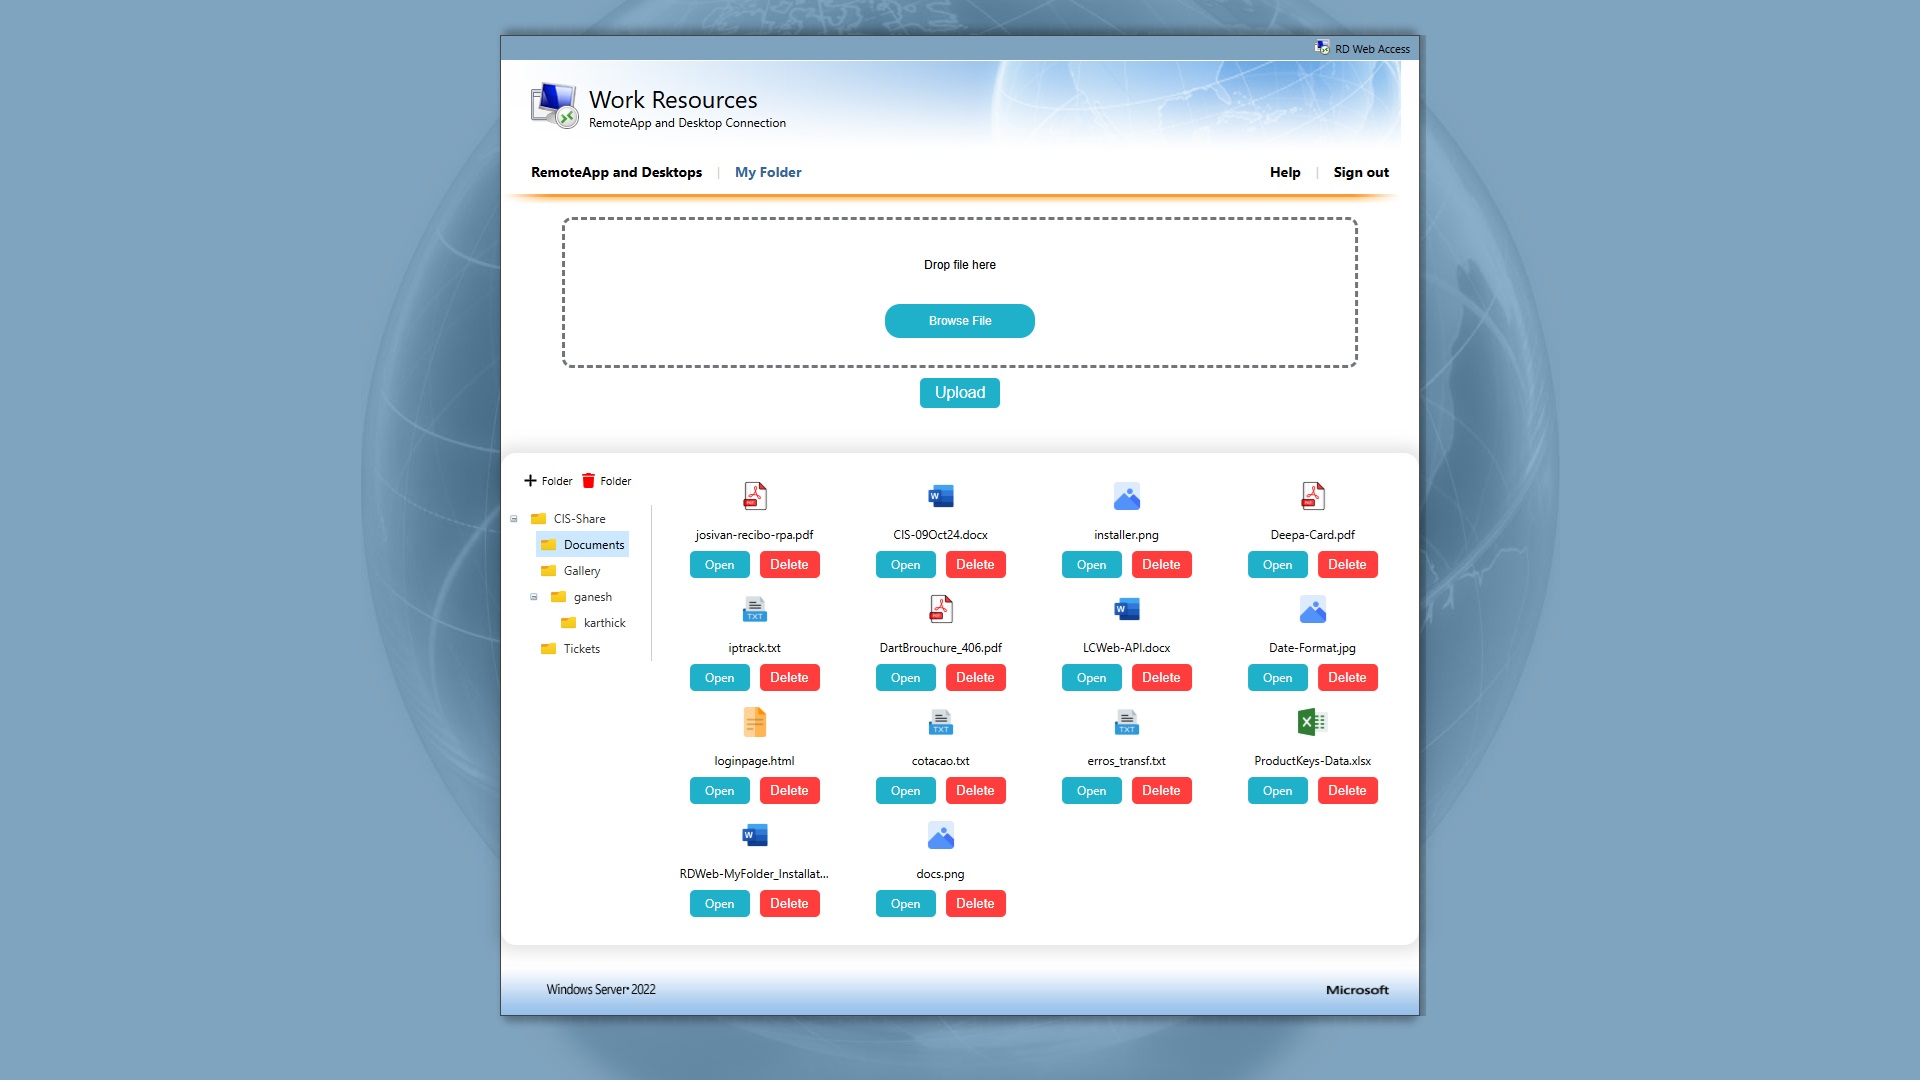Click the Date-Format.jpg image icon
The image size is (1920, 1080).
1313,609
